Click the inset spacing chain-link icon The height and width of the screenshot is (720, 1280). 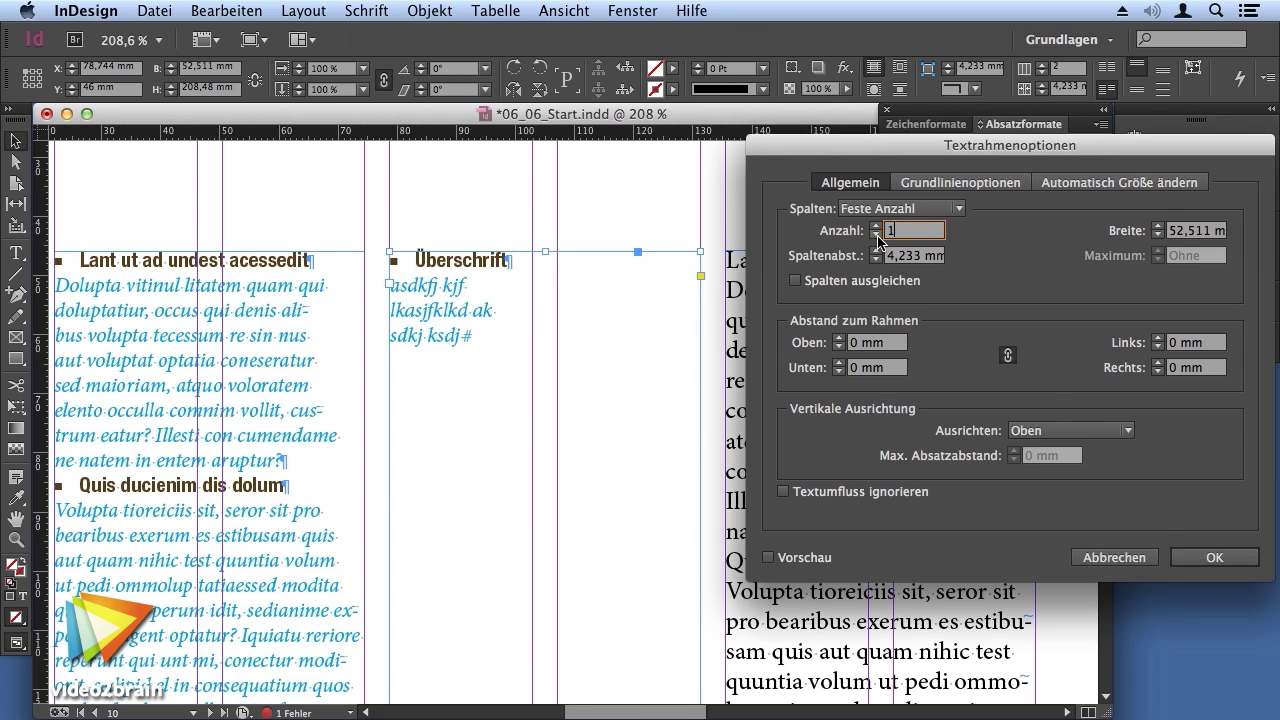(x=1007, y=355)
